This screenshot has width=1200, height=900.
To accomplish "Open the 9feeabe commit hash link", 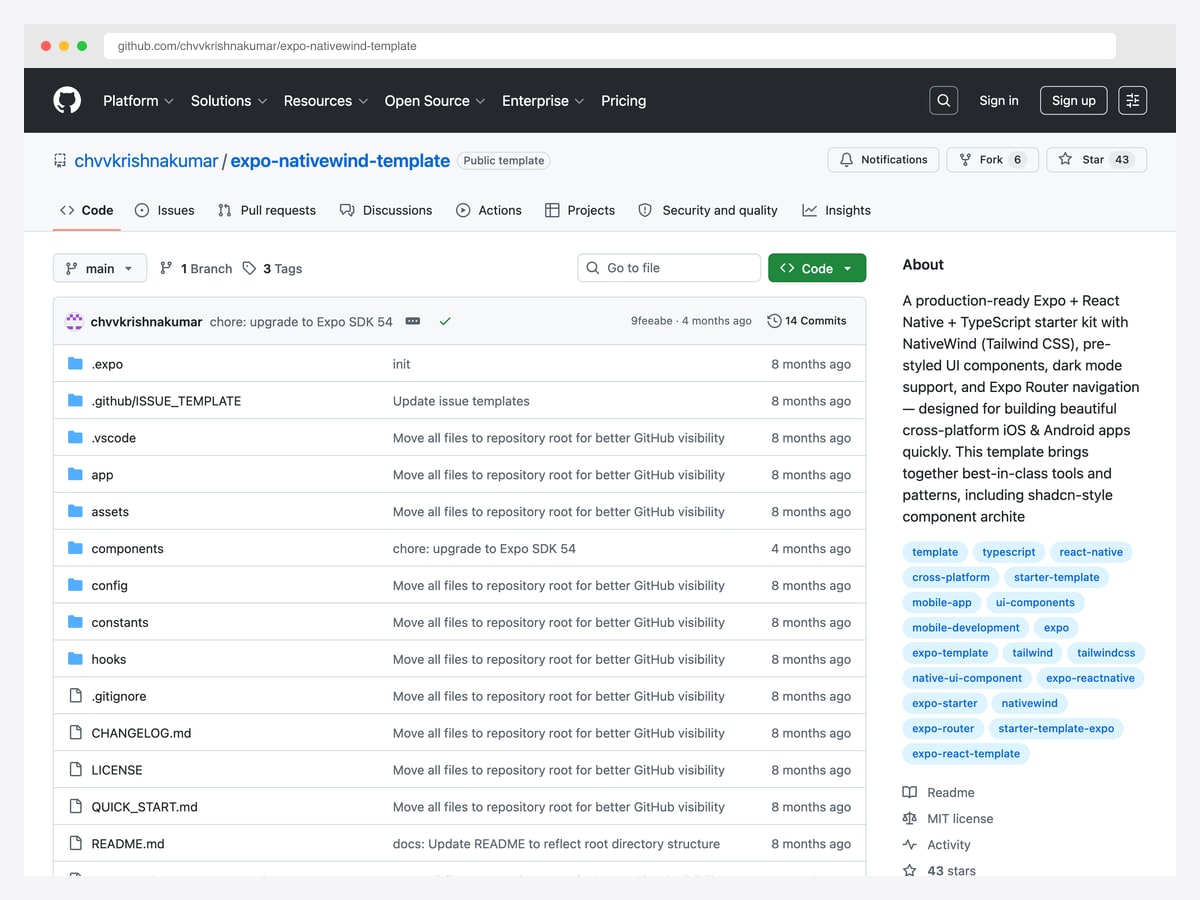I will pyautogui.click(x=652, y=321).
